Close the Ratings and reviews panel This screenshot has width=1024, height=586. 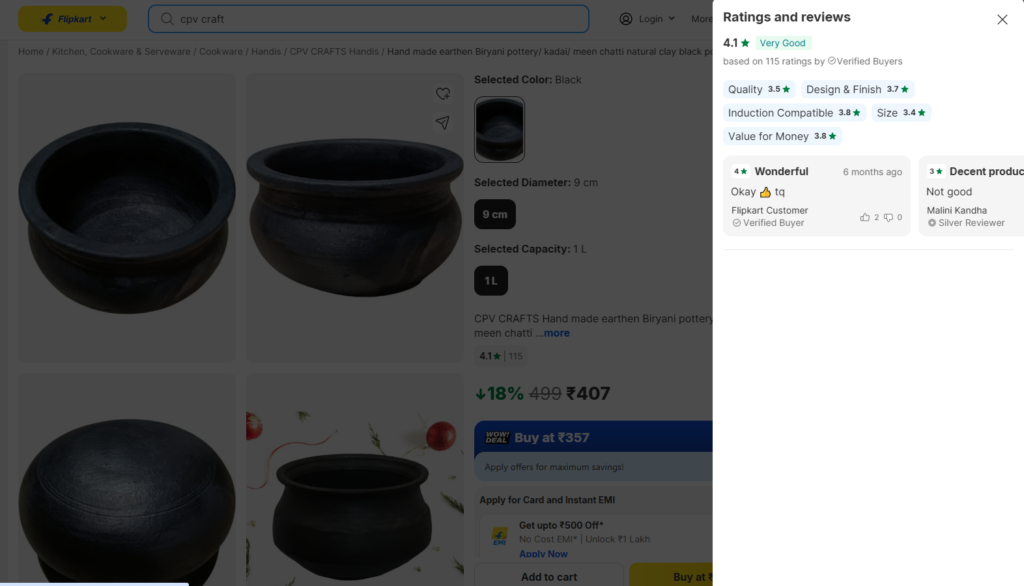click(1002, 19)
